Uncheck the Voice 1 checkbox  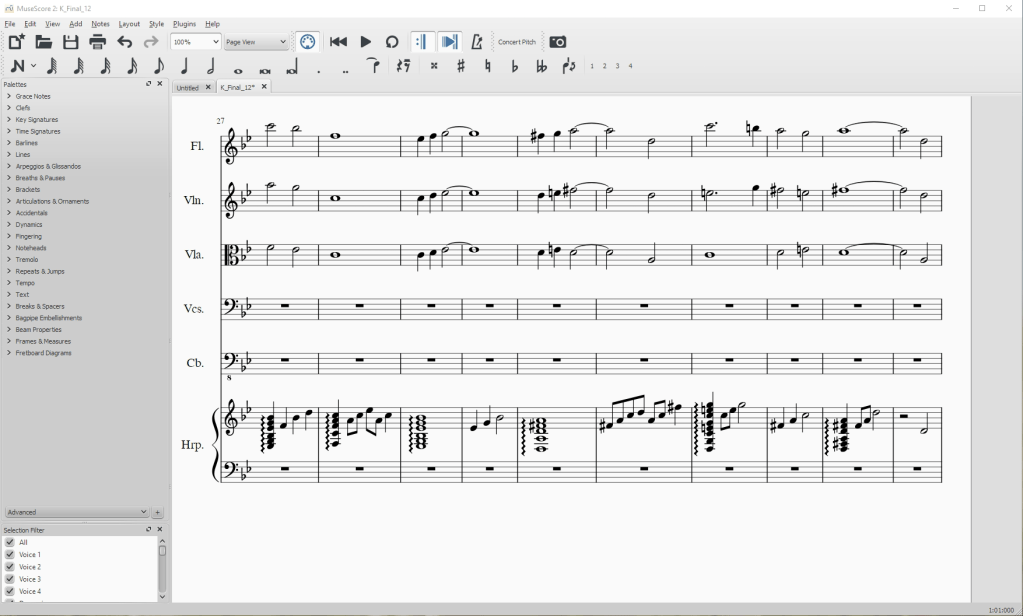(10, 554)
